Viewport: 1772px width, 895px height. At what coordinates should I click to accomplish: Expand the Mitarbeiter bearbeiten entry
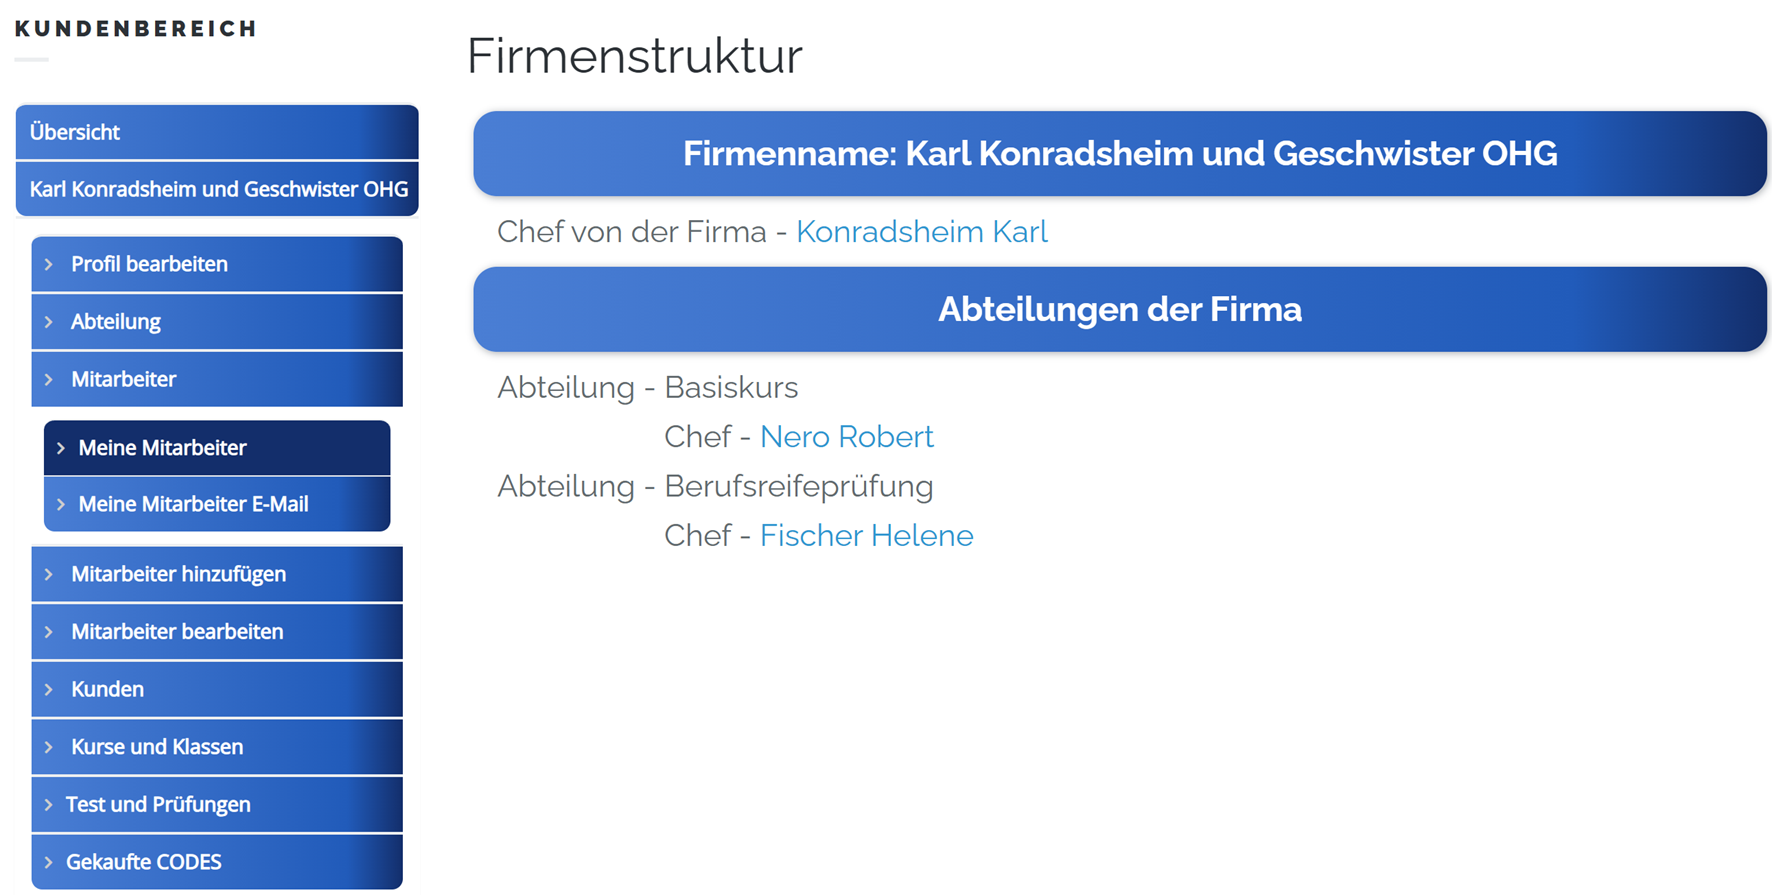(x=177, y=632)
